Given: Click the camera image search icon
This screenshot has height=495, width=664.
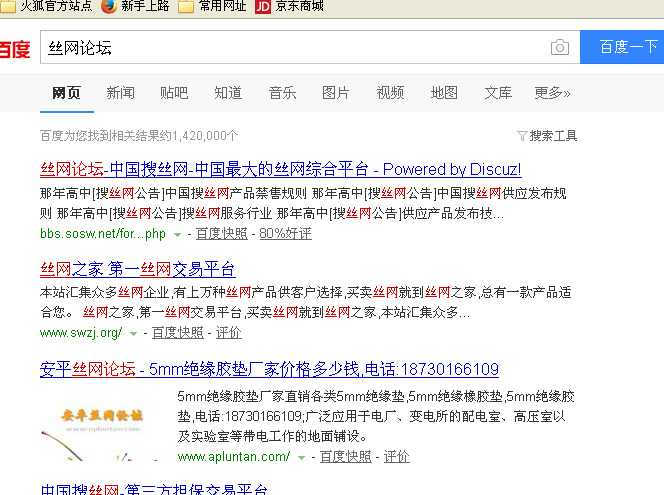Looking at the screenshot, I should point(559,48).
